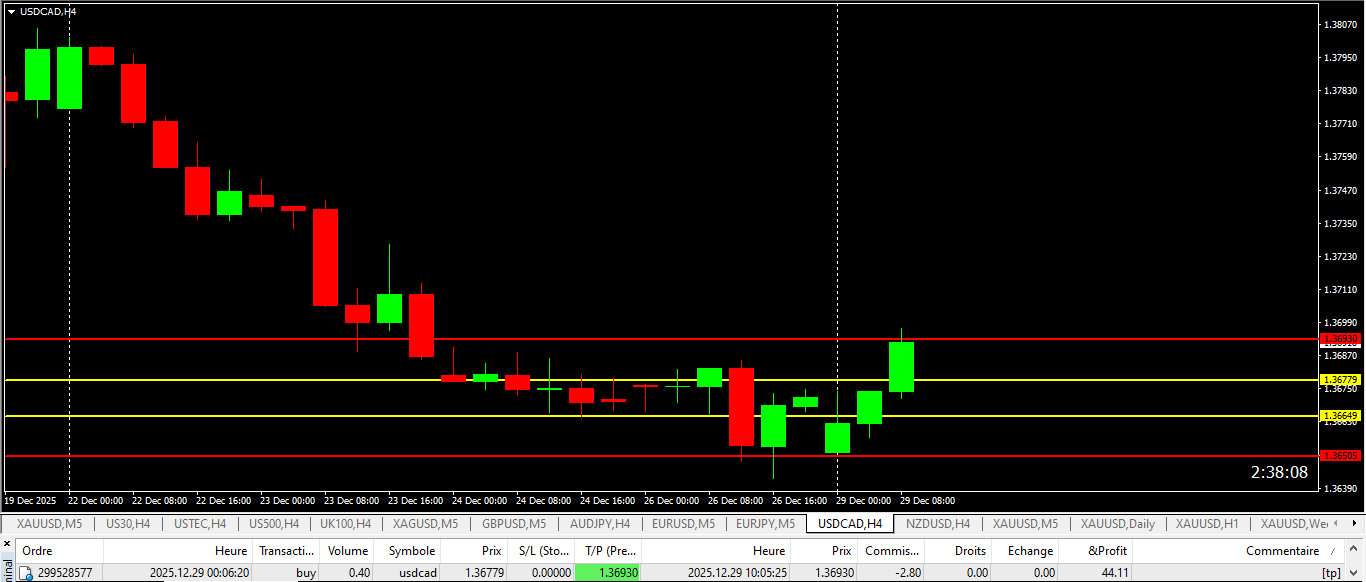Sort by the Ordre column header
The width and height of the screenshot is (1366, 582).
(x=60, y=551)
